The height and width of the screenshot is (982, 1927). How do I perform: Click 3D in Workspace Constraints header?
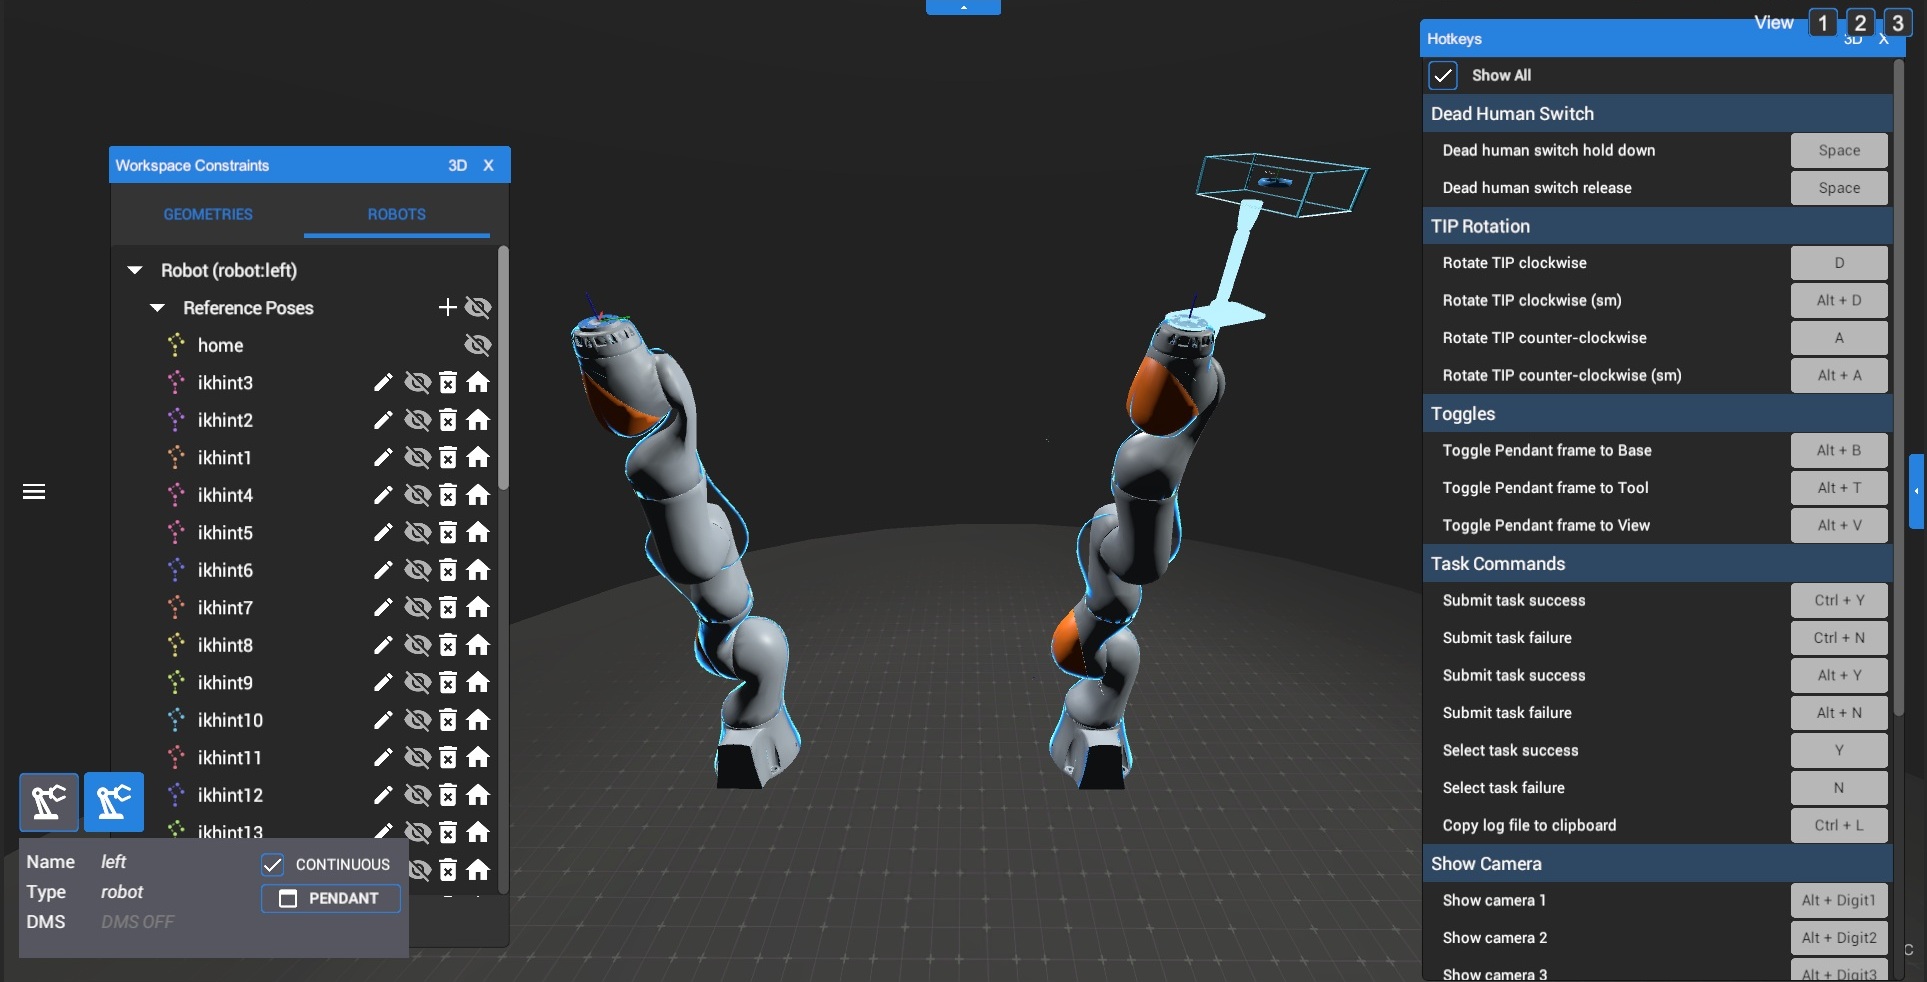tap(457, 165)
